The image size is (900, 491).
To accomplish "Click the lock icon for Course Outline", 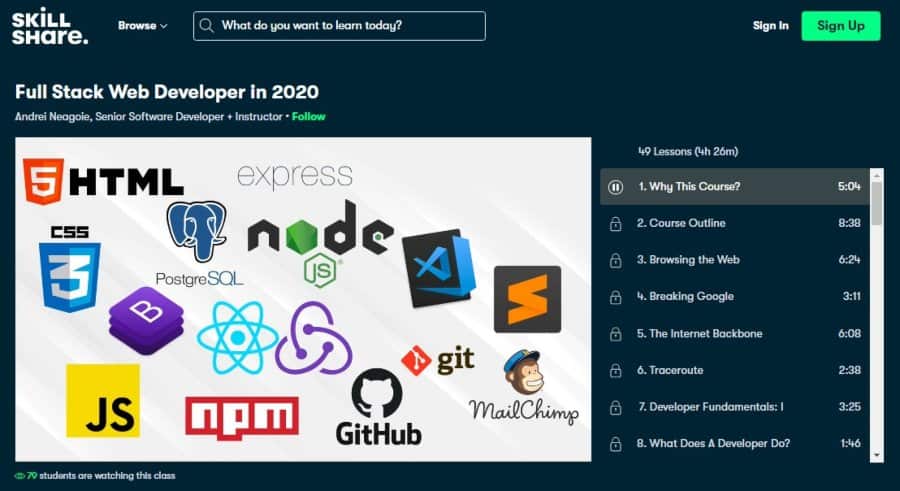I will (615, 224).
